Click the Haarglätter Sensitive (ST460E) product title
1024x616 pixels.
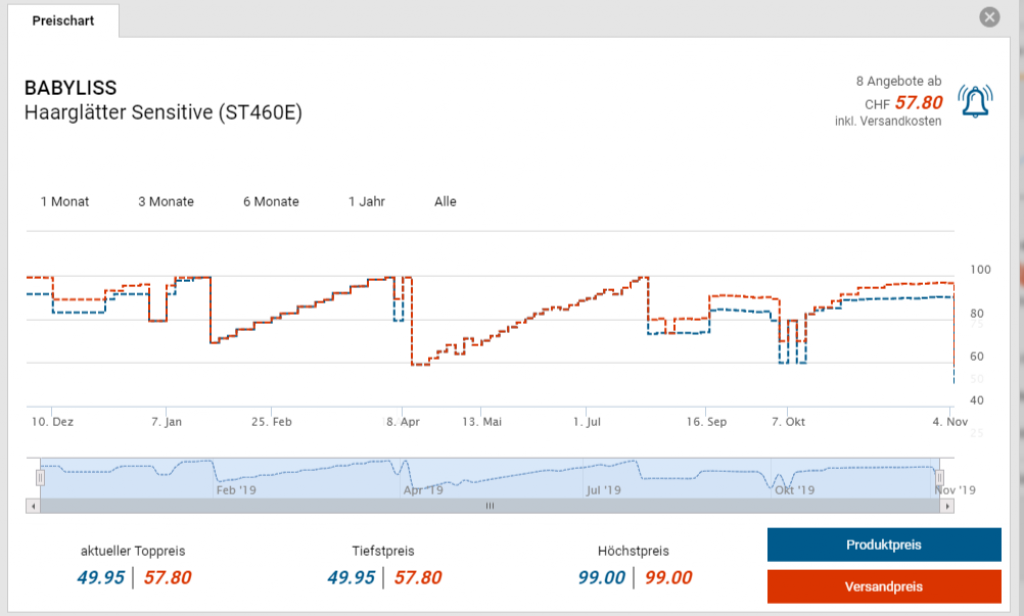coord(162,112)
